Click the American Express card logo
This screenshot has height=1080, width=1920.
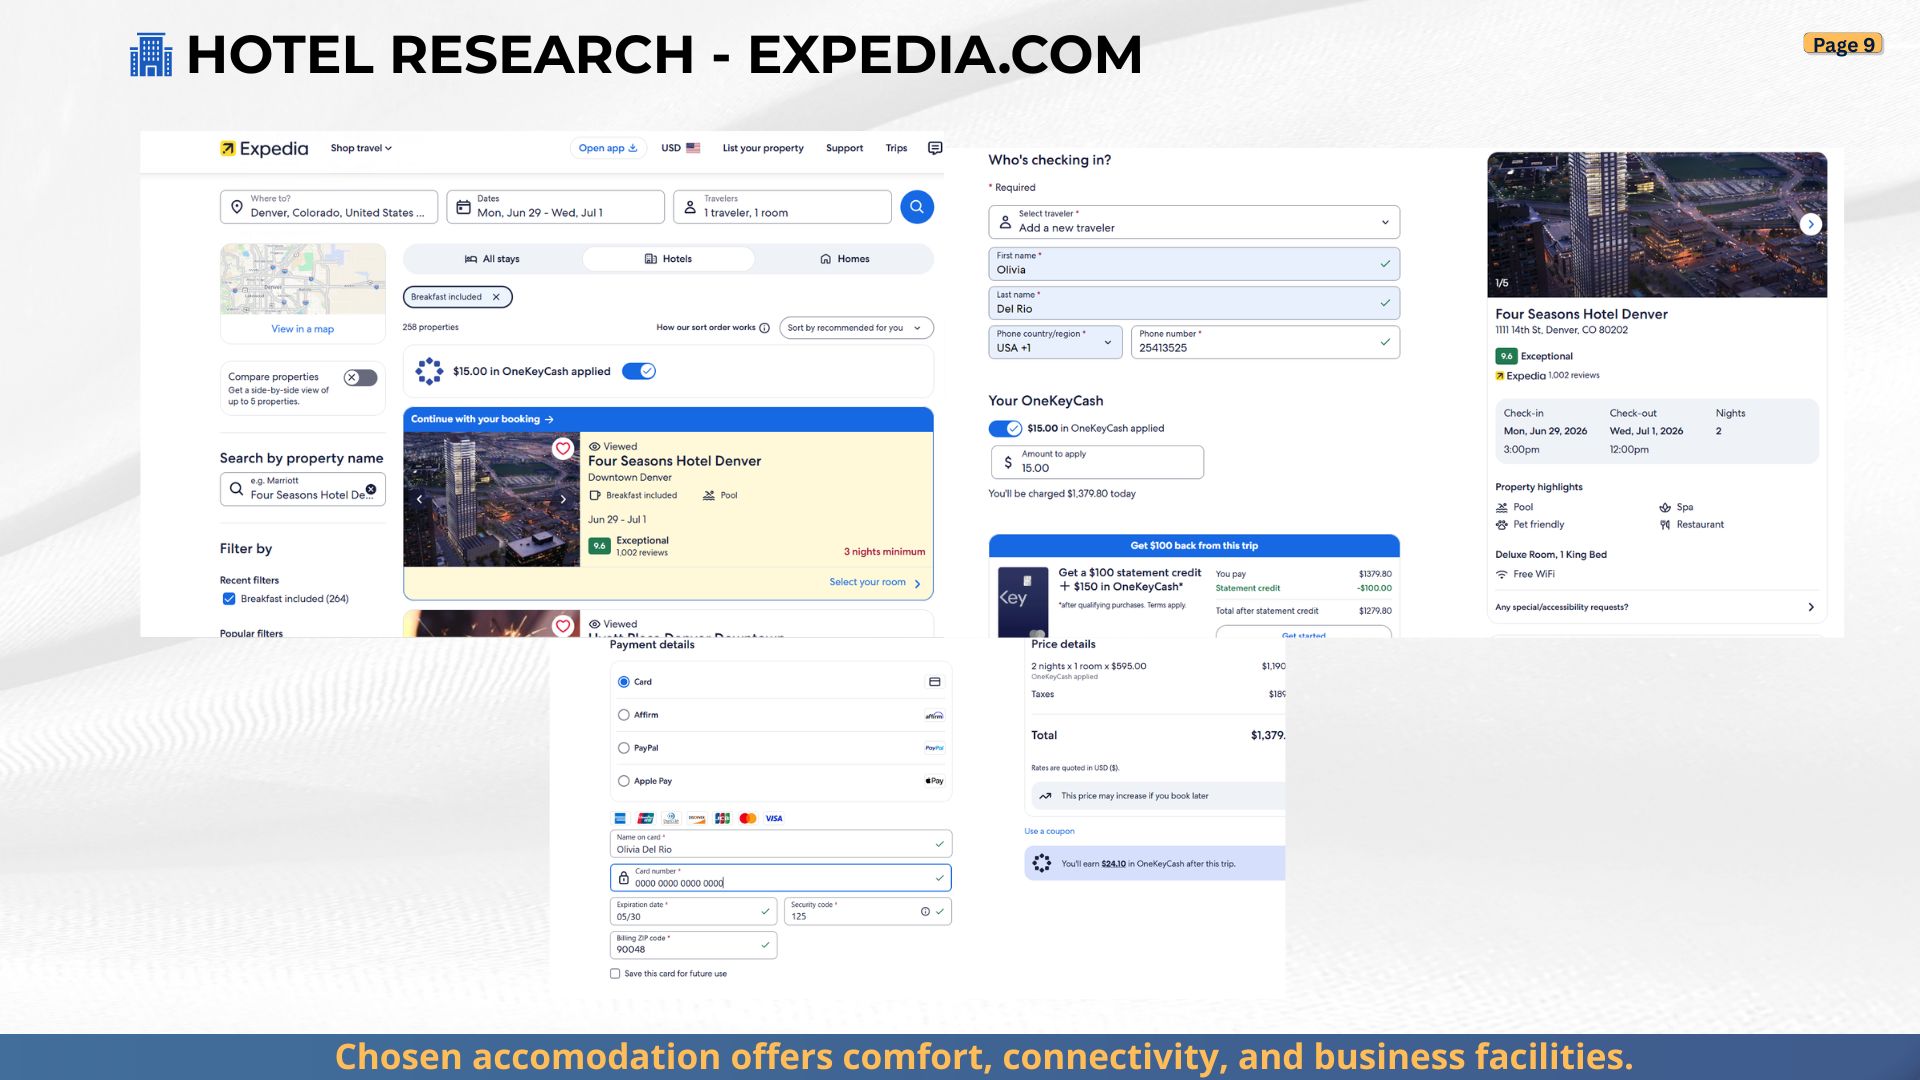click(x=620, y=818)
